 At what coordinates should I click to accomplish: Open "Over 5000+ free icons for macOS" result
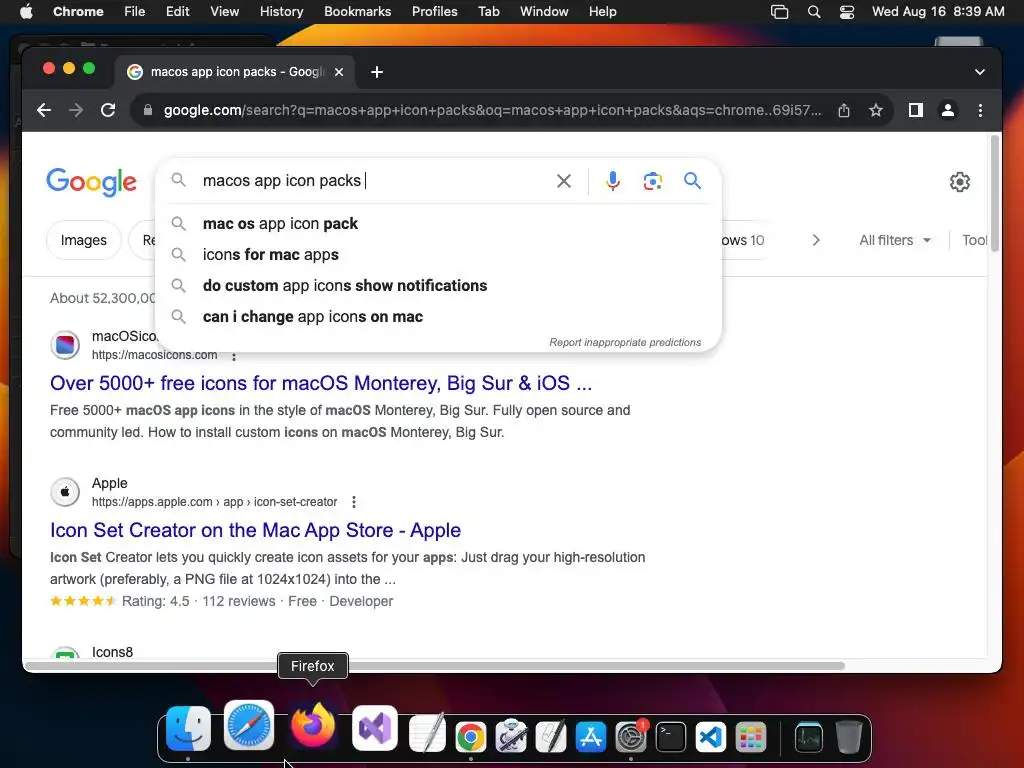click(321, 383)
